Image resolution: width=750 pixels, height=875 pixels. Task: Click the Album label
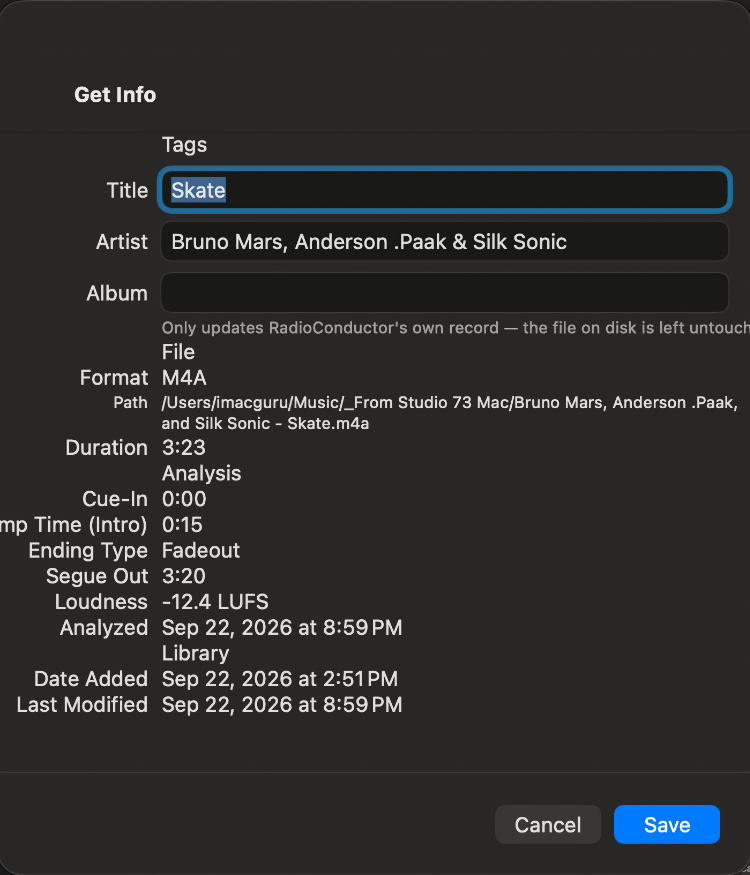(x=117, y=293)
